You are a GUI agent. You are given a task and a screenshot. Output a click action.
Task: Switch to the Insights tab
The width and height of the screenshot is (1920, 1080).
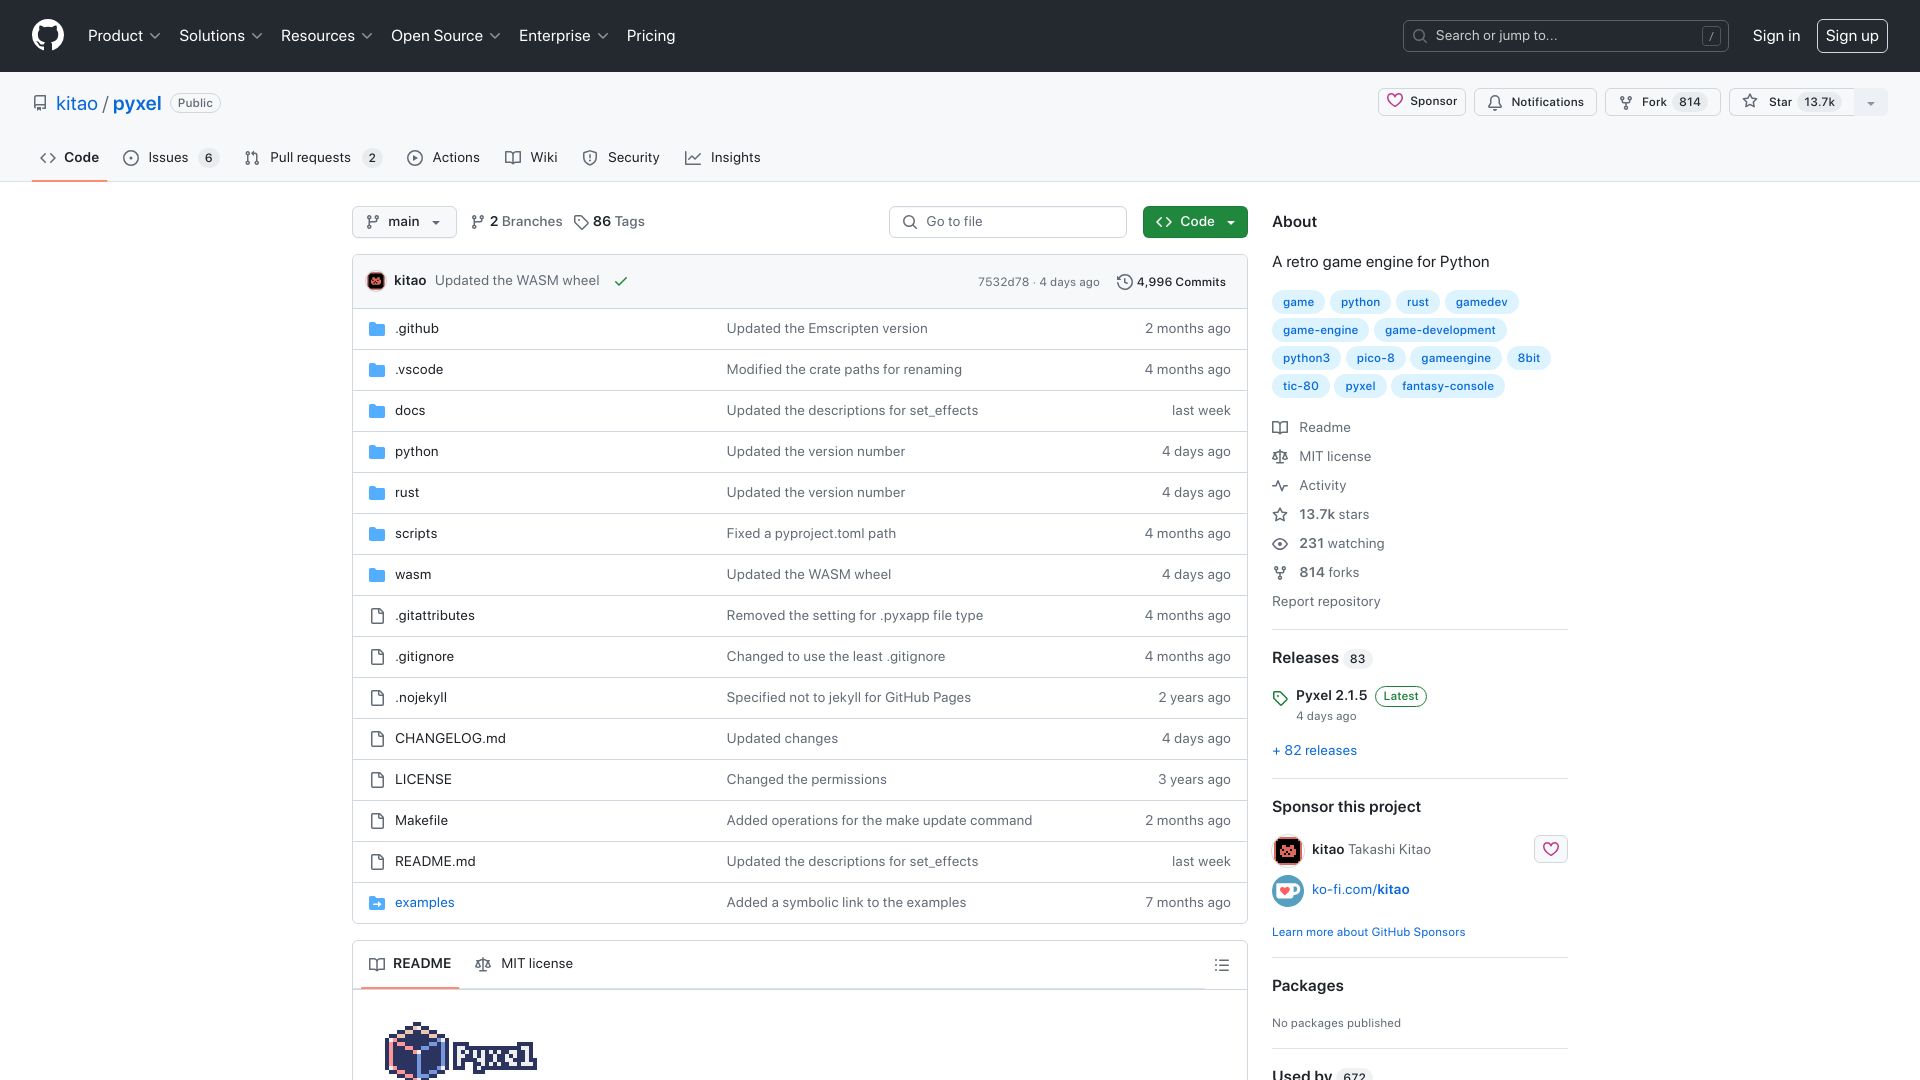[x=723, y=158]
